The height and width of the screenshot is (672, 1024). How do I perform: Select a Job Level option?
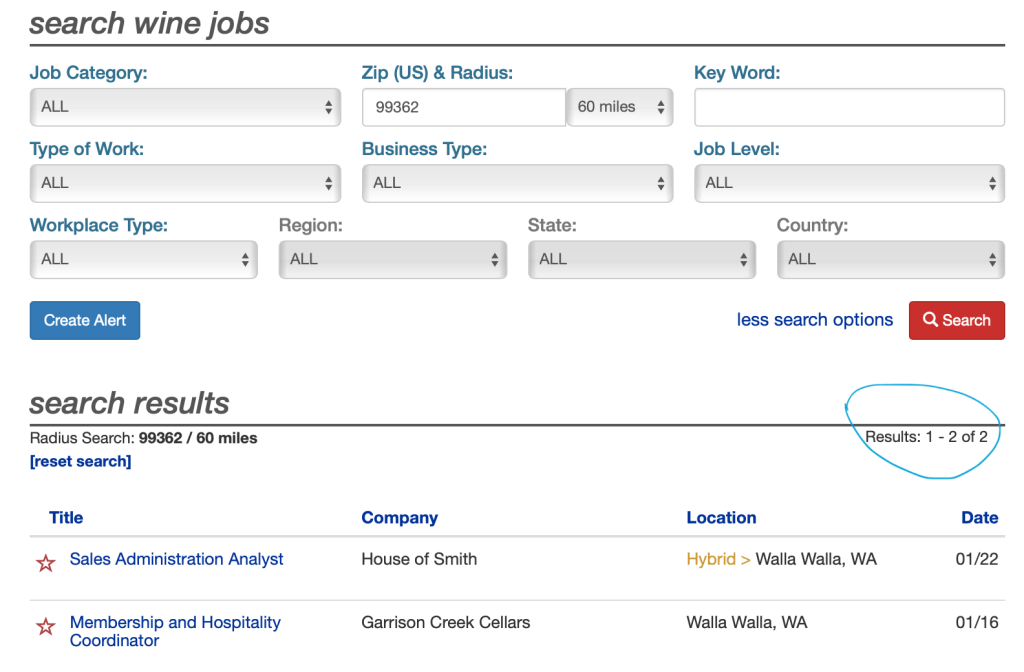[849, 183]
